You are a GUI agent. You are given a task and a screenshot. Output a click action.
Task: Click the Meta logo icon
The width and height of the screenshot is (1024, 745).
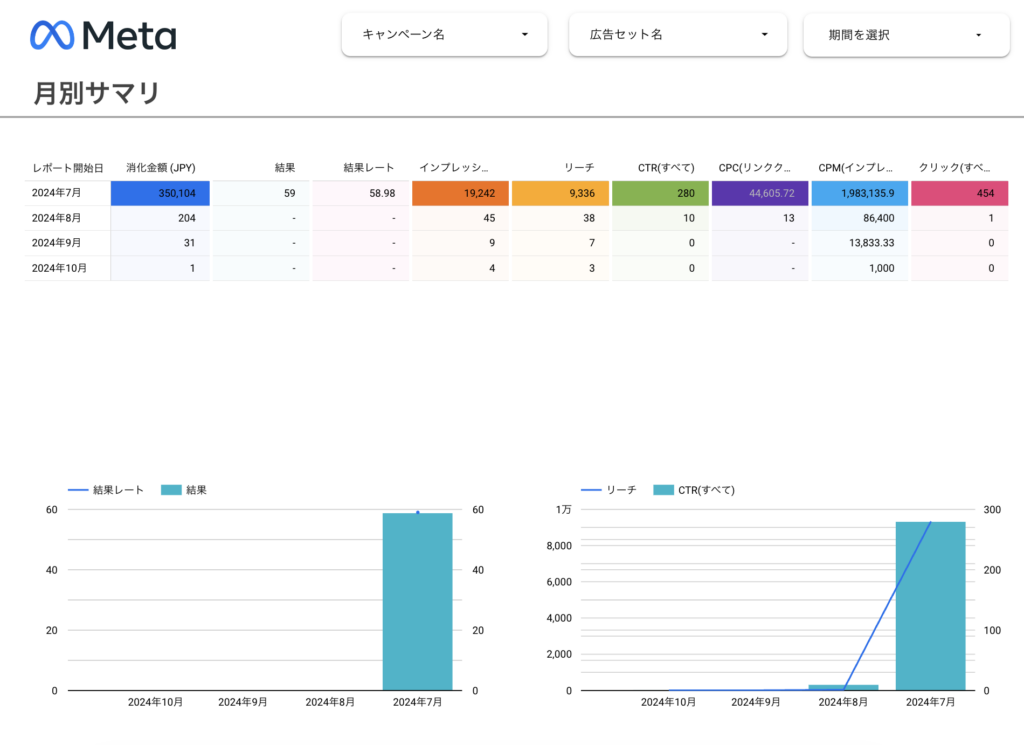coord(53,36)
